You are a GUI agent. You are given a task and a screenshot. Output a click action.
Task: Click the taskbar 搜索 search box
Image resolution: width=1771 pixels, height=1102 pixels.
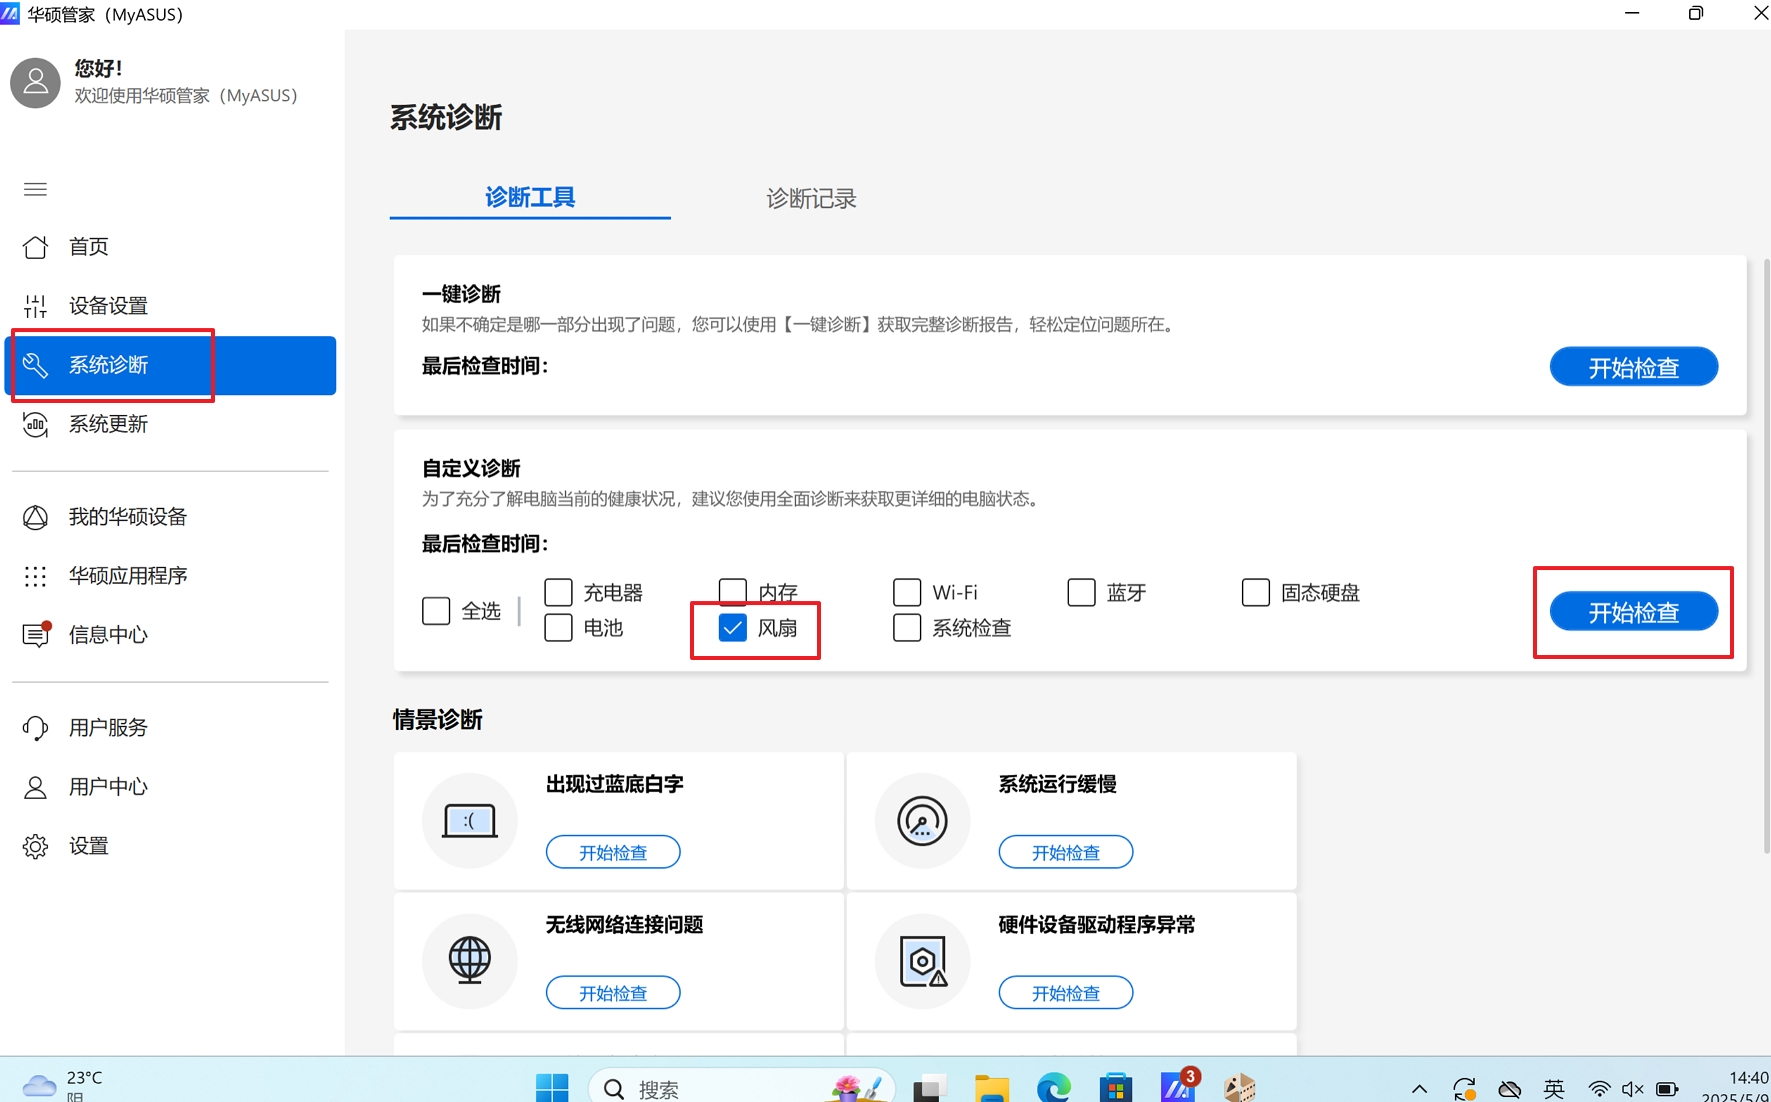[742, 1087]
